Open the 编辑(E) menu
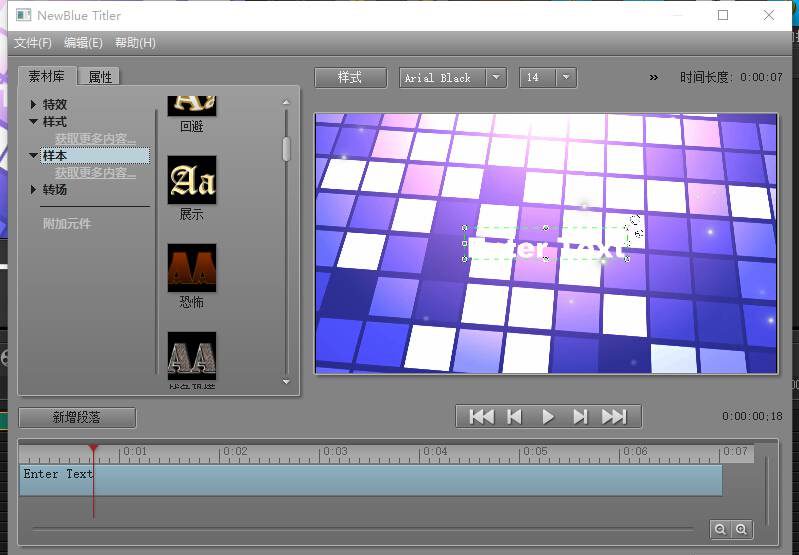This screenshot has height=555, width=799. pos(83,43)
